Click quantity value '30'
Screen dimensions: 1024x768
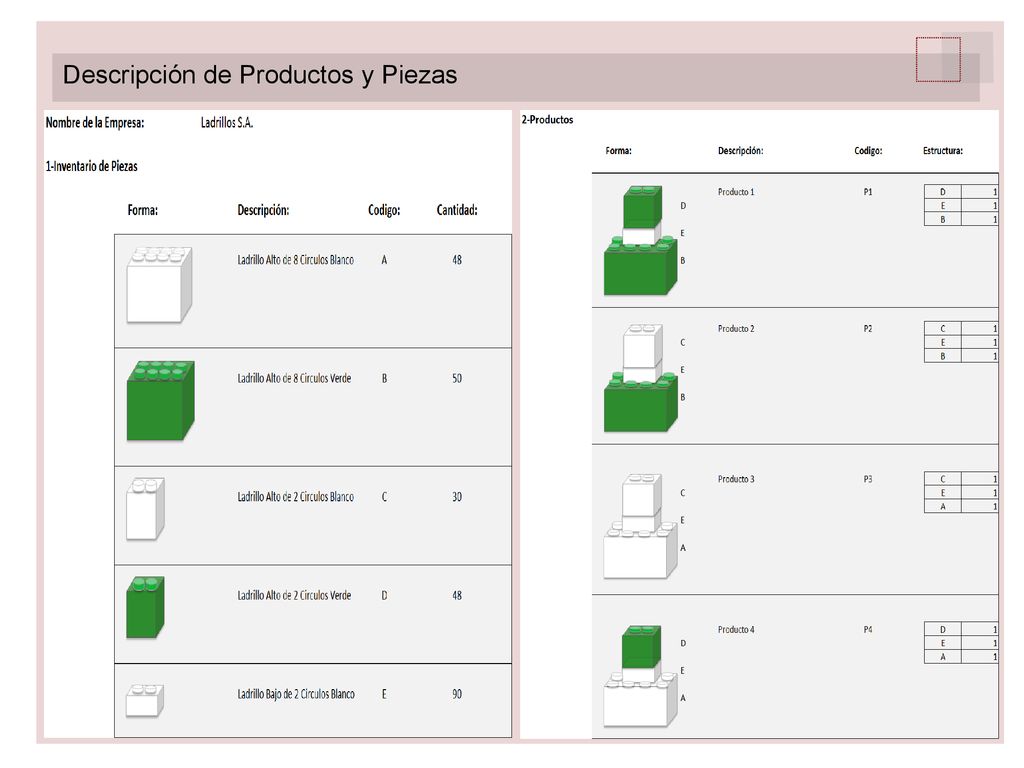click(x=457, y=497)
